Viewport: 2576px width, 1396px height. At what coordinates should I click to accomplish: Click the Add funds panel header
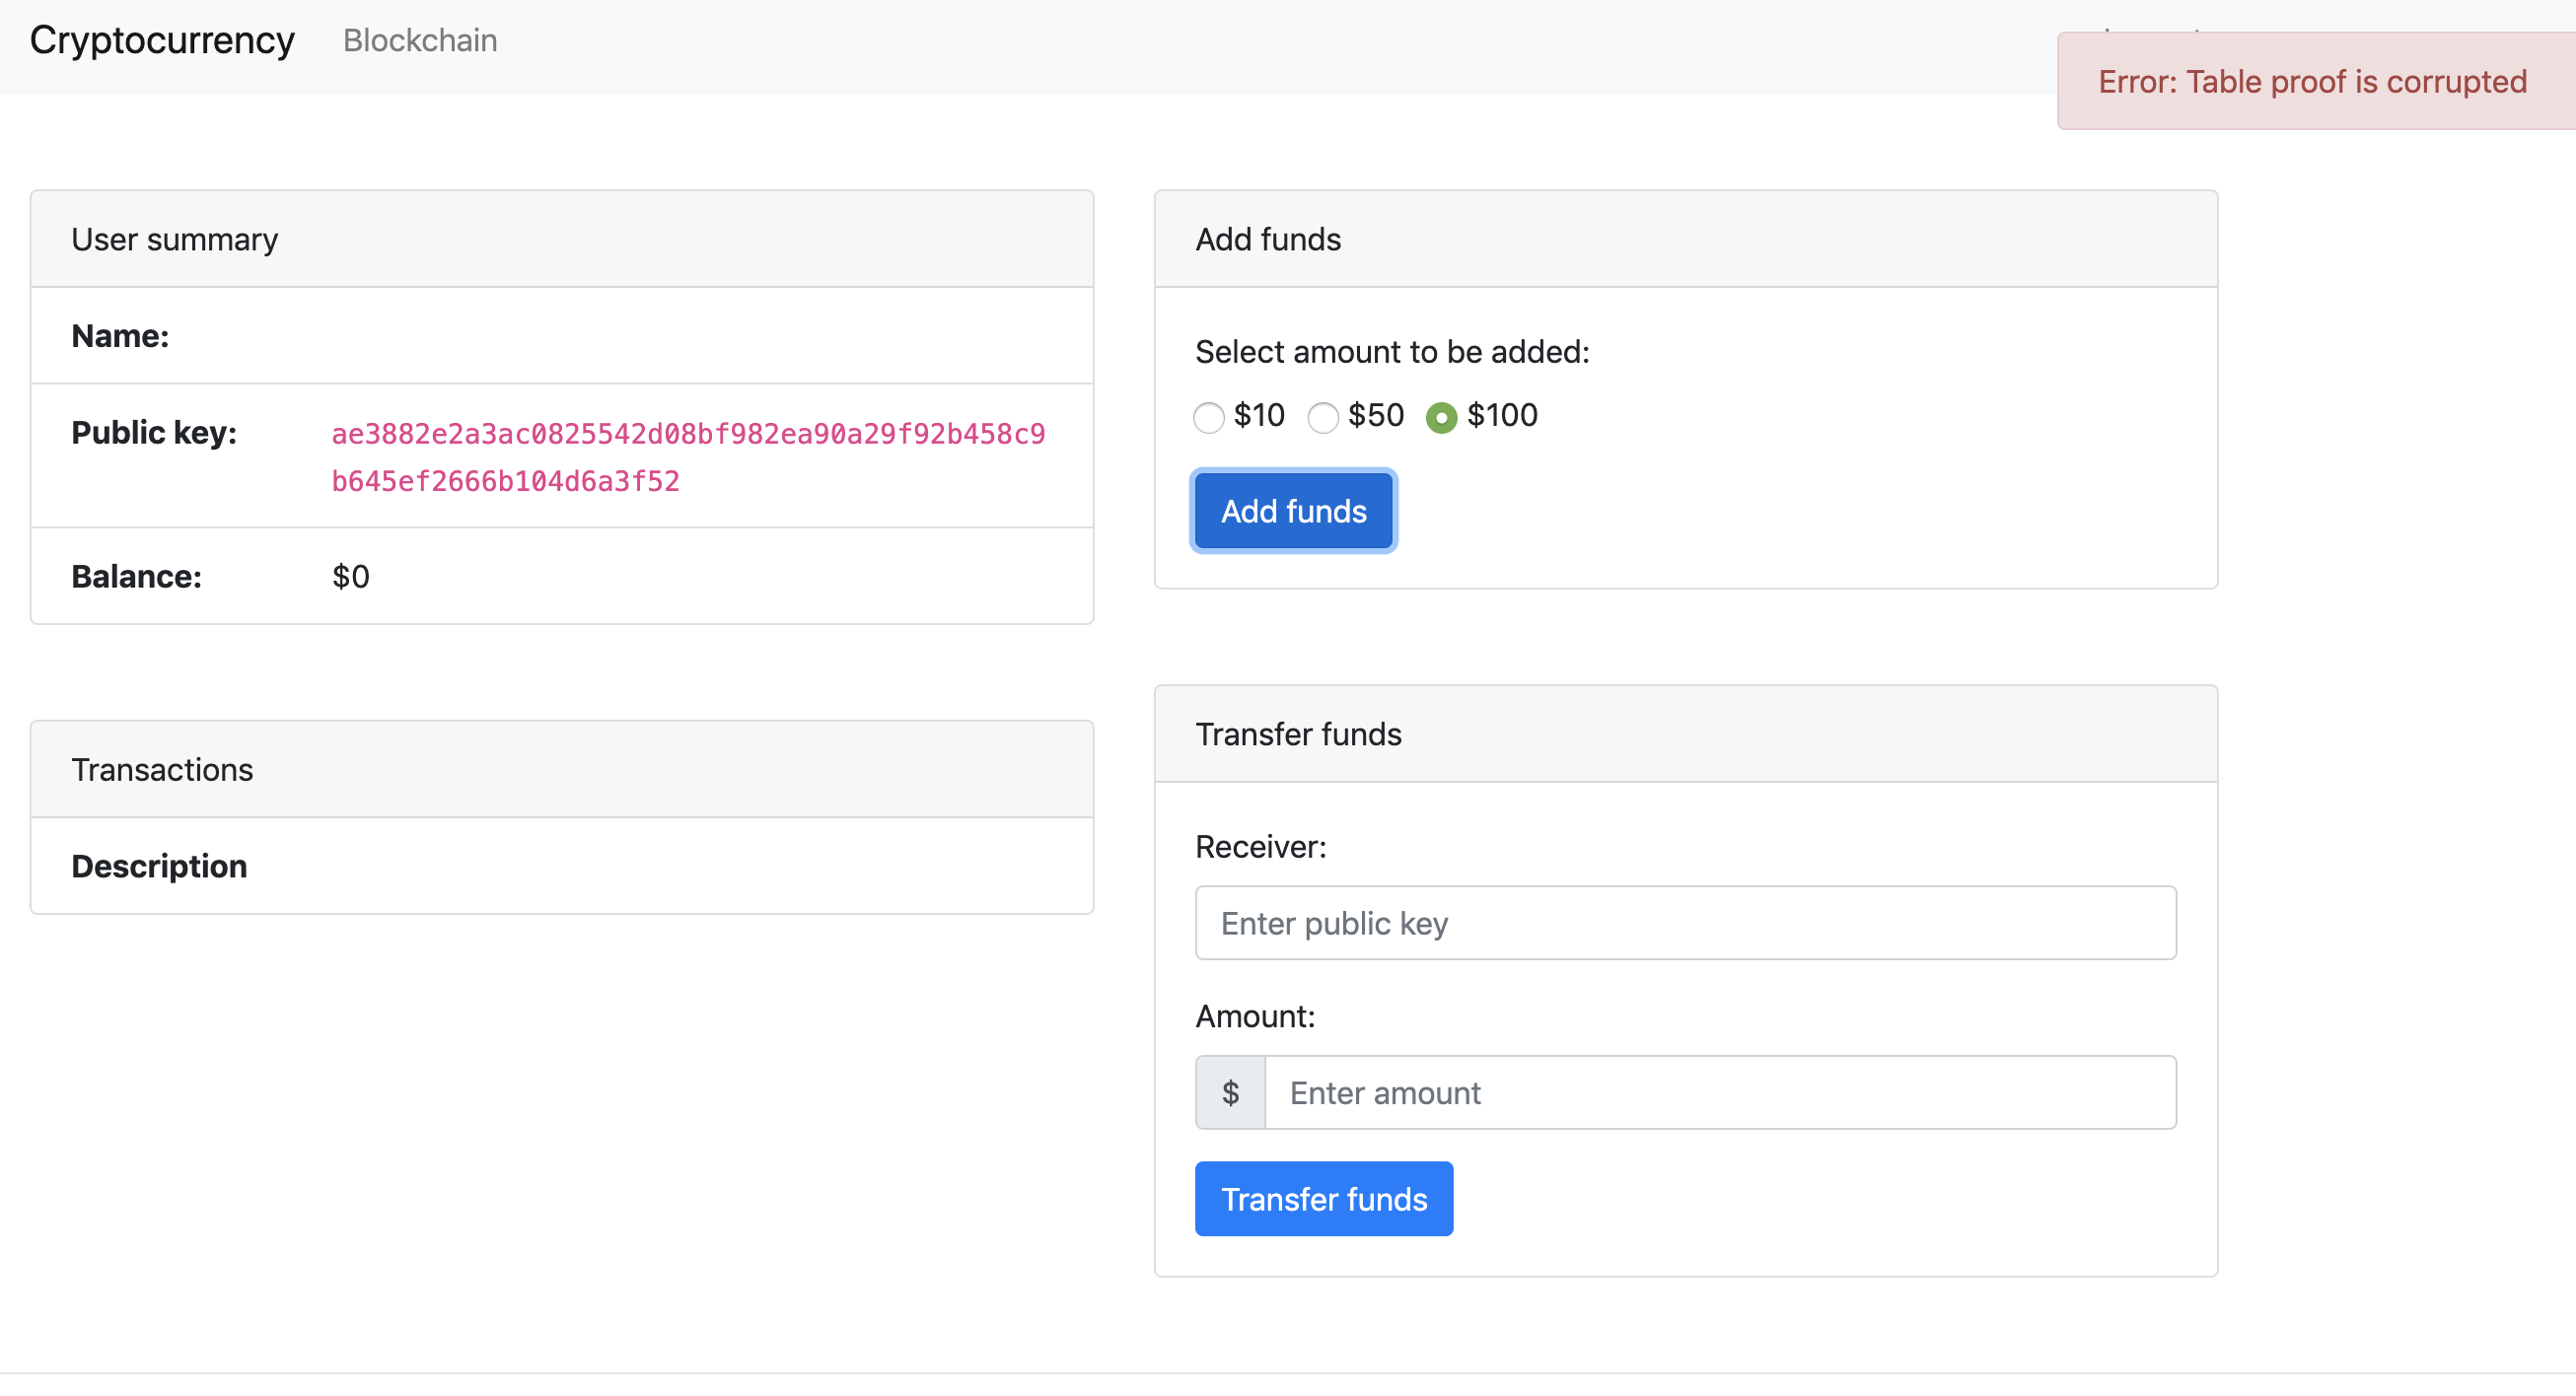coord(1268,239)
